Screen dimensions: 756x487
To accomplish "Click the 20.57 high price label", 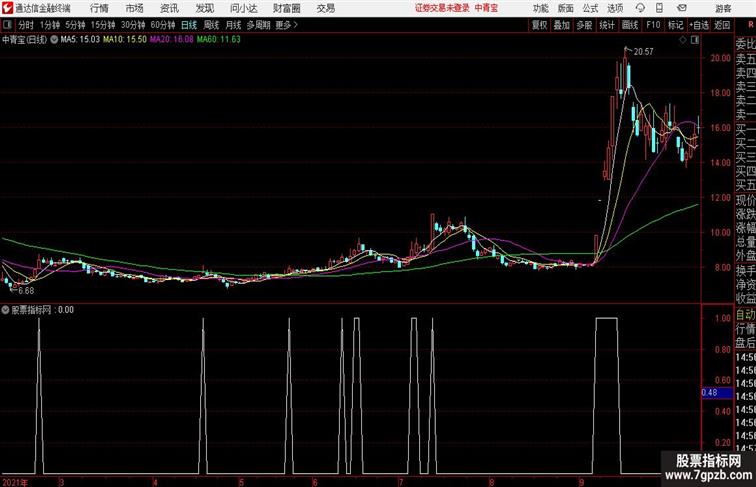I will (644, 52).
